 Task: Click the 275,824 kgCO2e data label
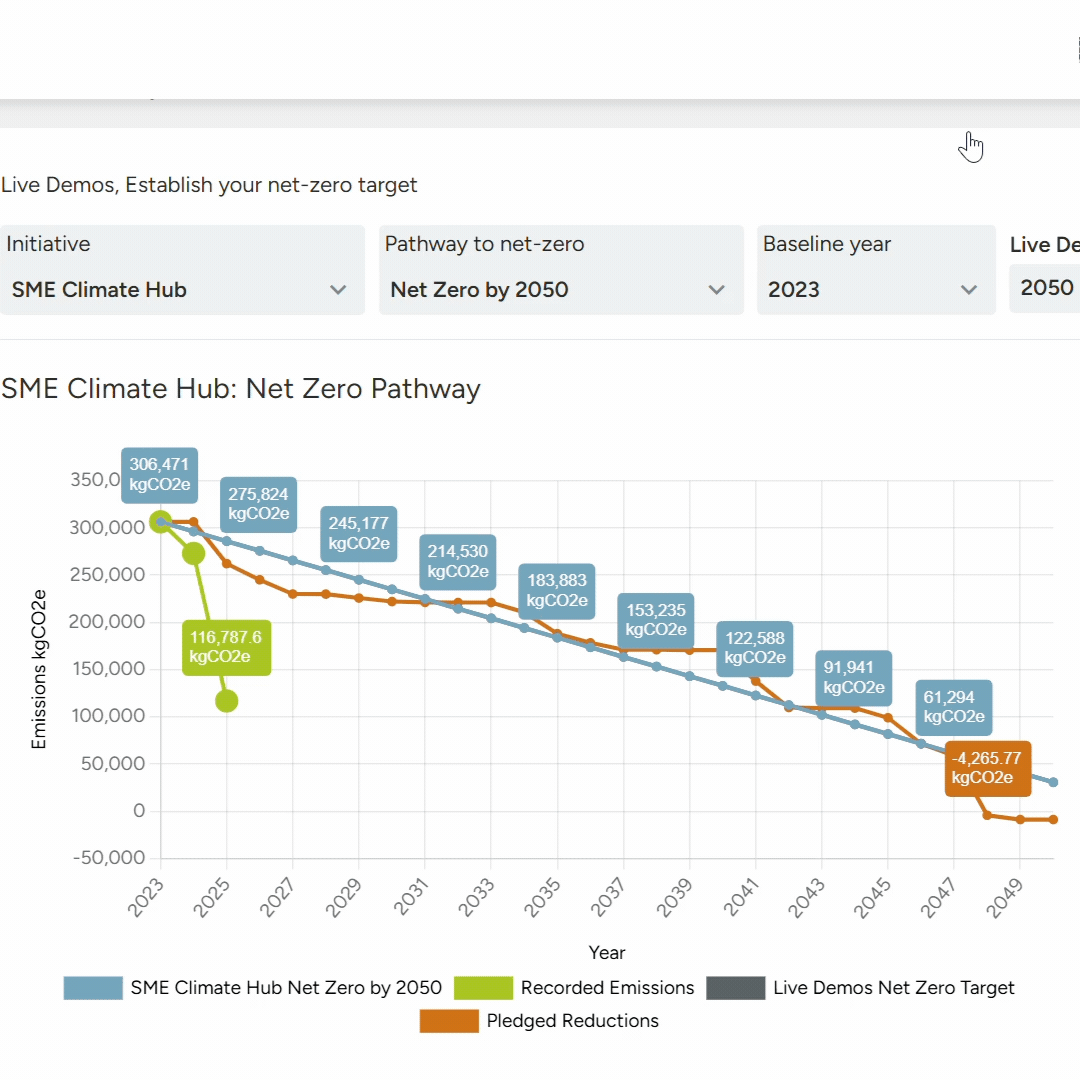point(258,504)
